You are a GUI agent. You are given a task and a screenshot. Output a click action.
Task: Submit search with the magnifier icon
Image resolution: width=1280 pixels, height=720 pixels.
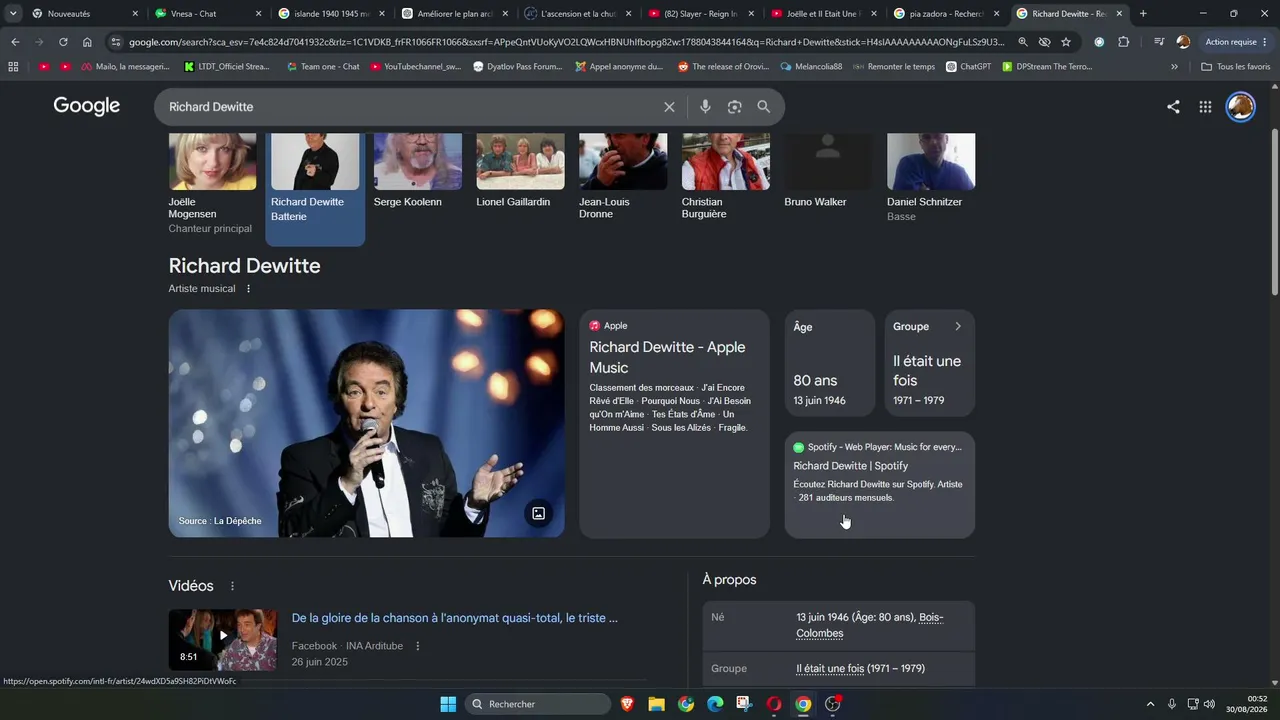pos(764,107)
